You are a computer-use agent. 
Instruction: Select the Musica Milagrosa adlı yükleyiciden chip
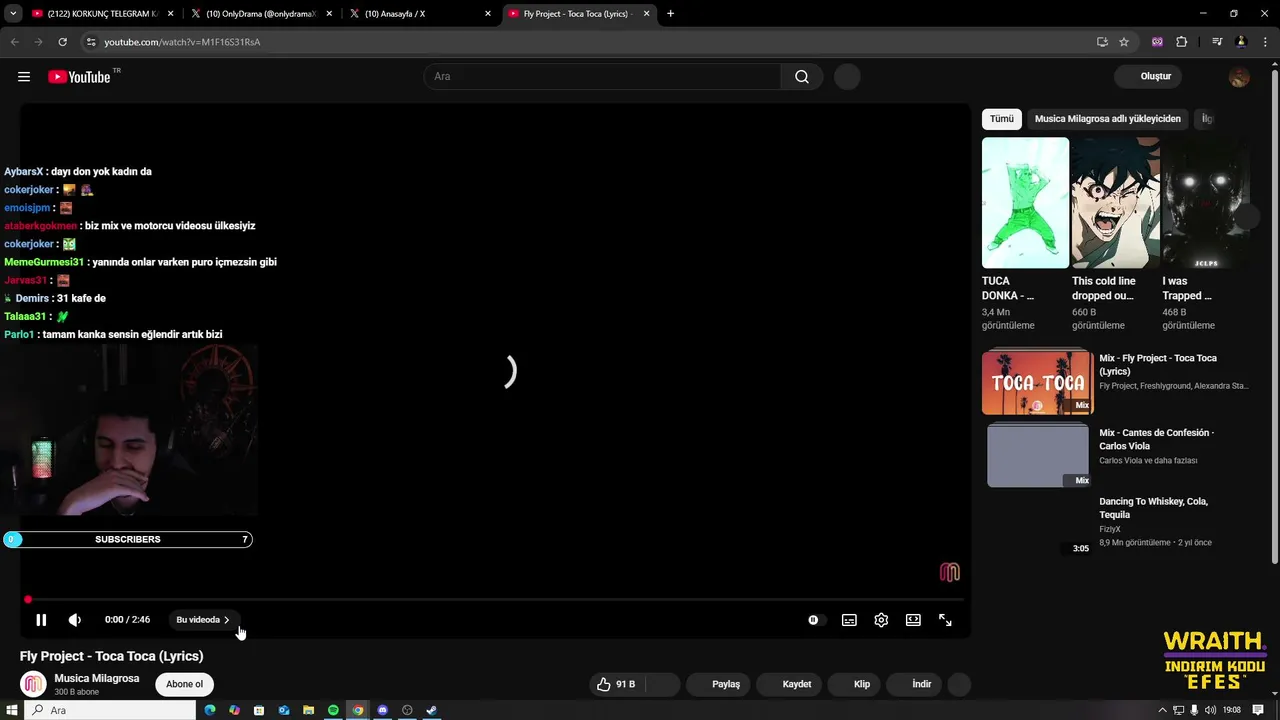coord(1108,119)
